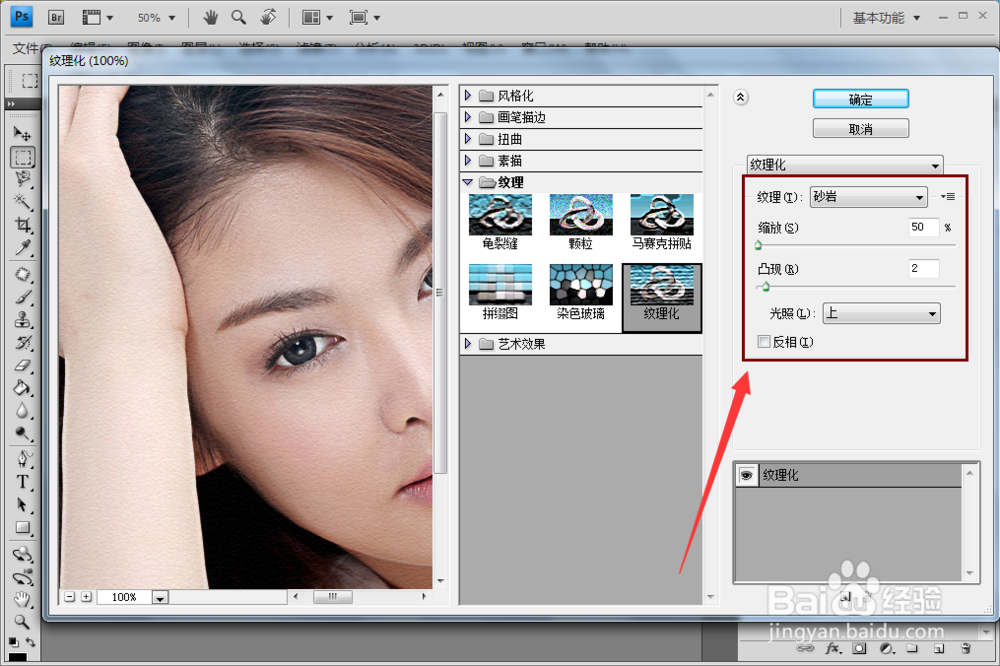
Task: Select the Blur tool
Action: point(22,411)
